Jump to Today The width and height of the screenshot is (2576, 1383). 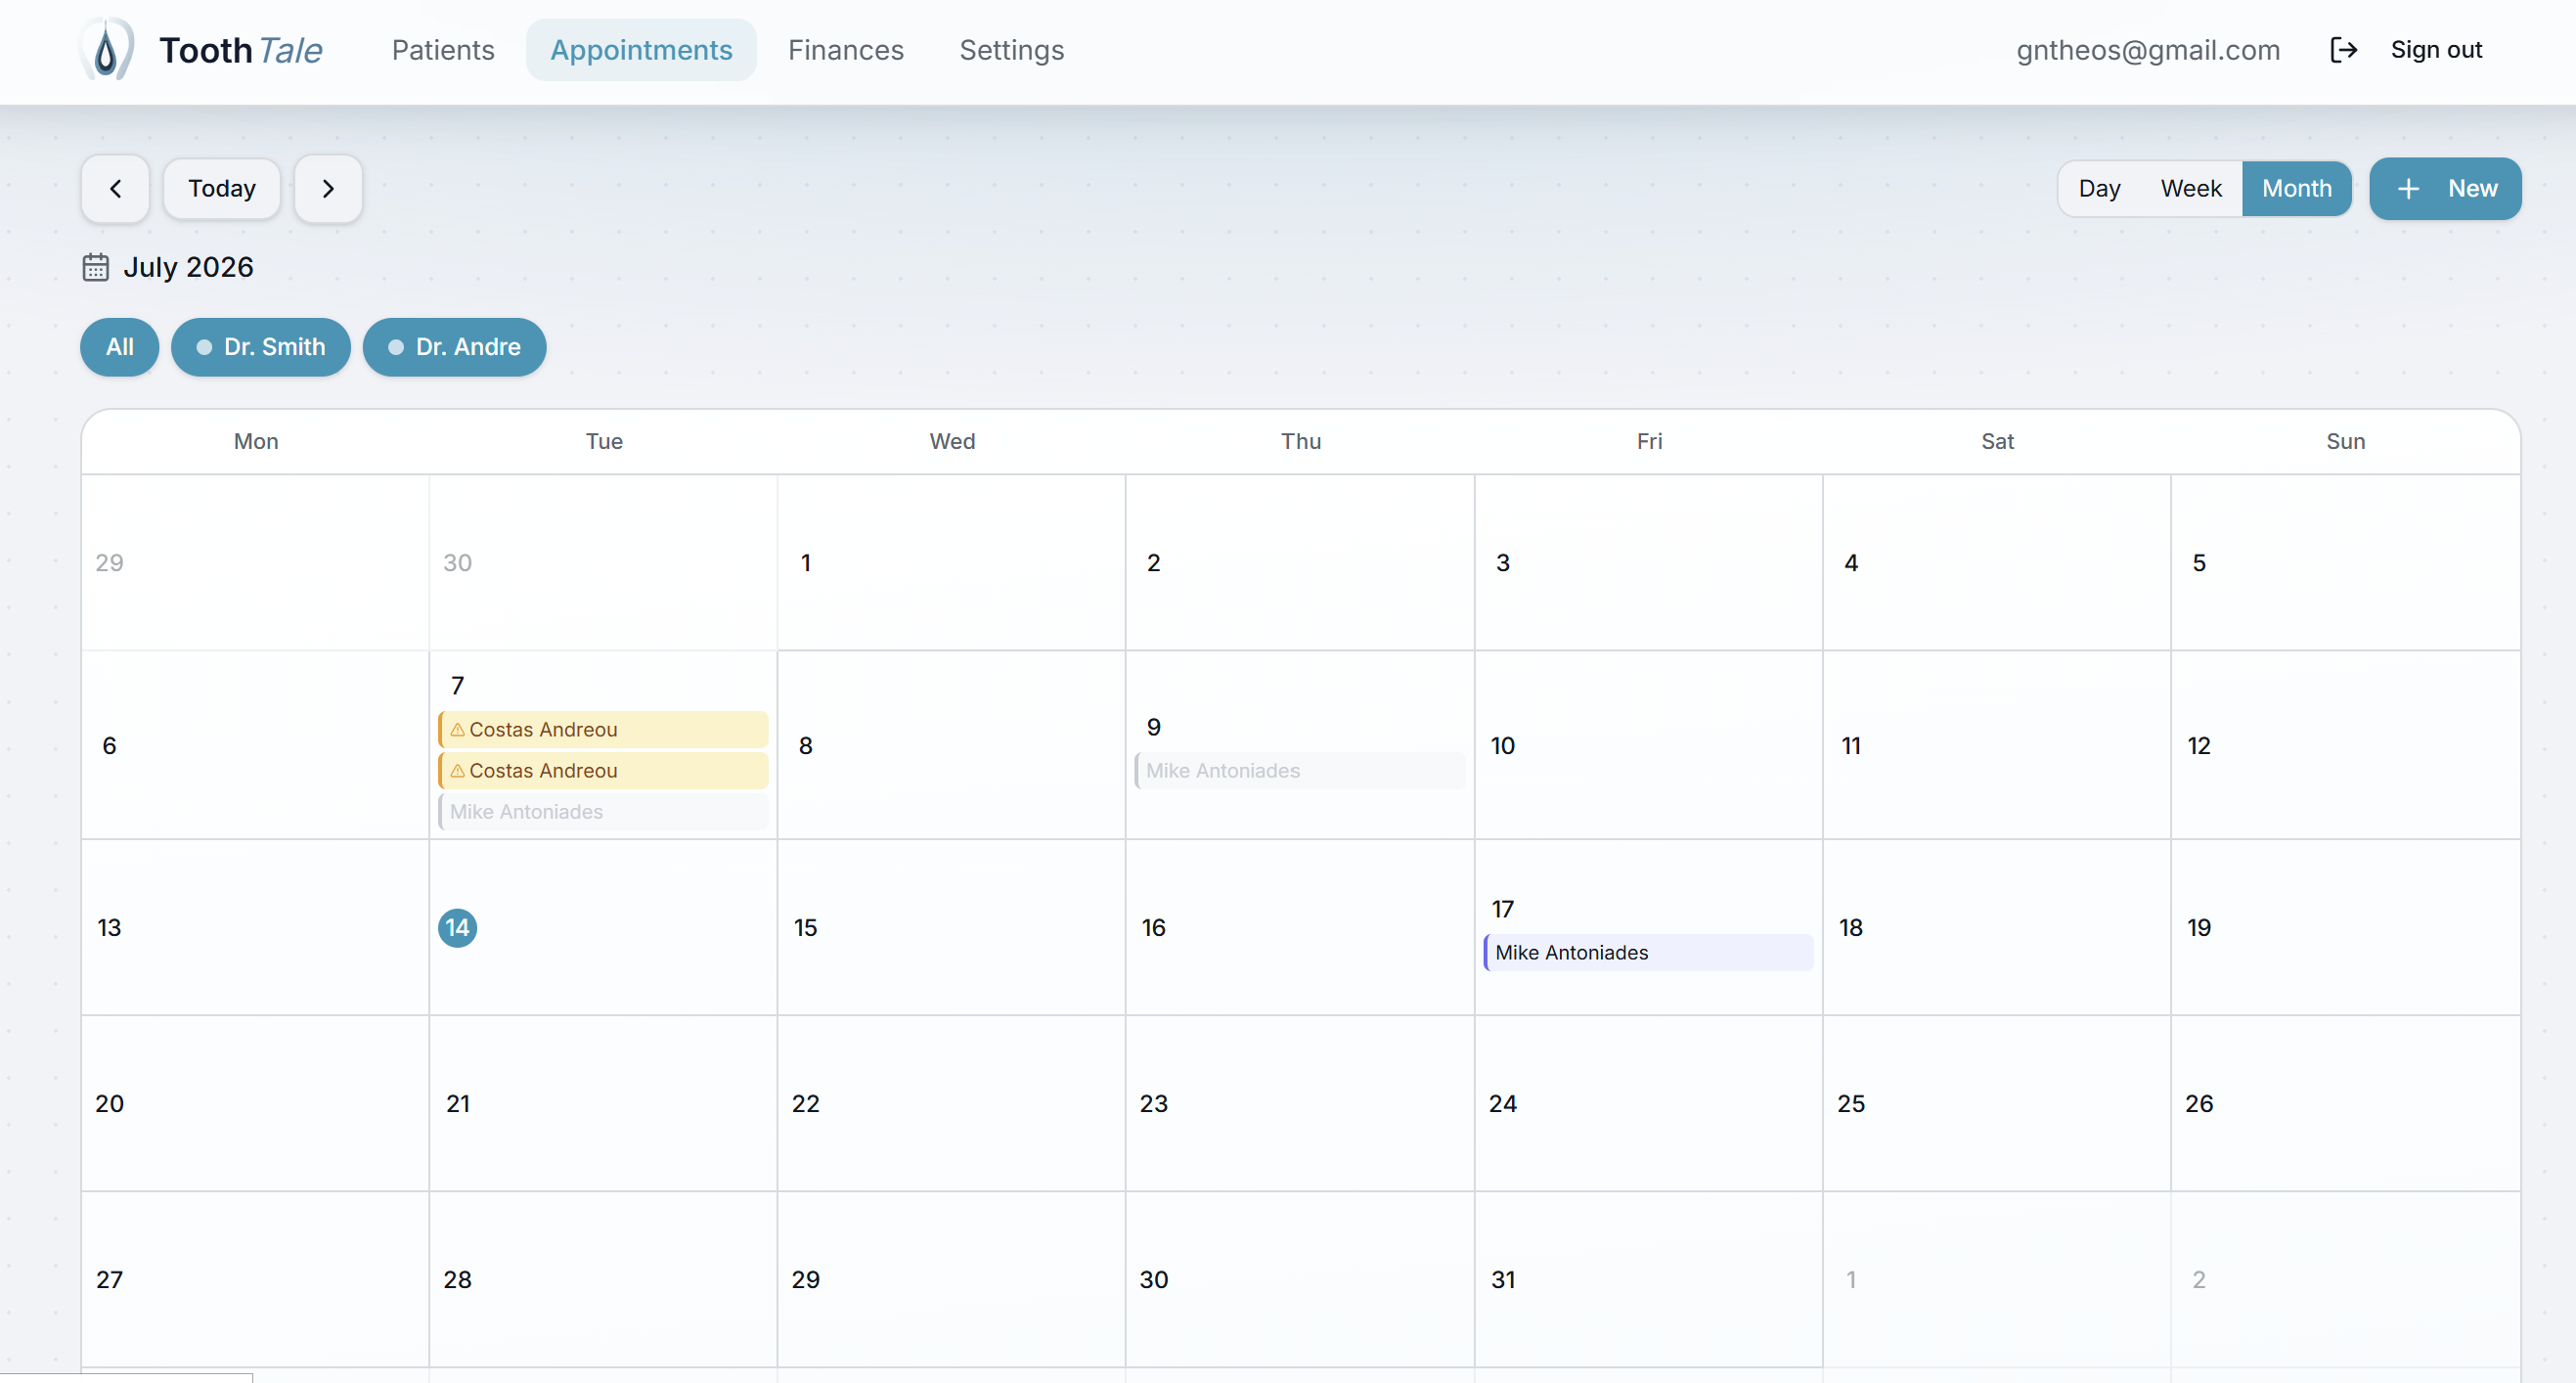pos(222,188)
